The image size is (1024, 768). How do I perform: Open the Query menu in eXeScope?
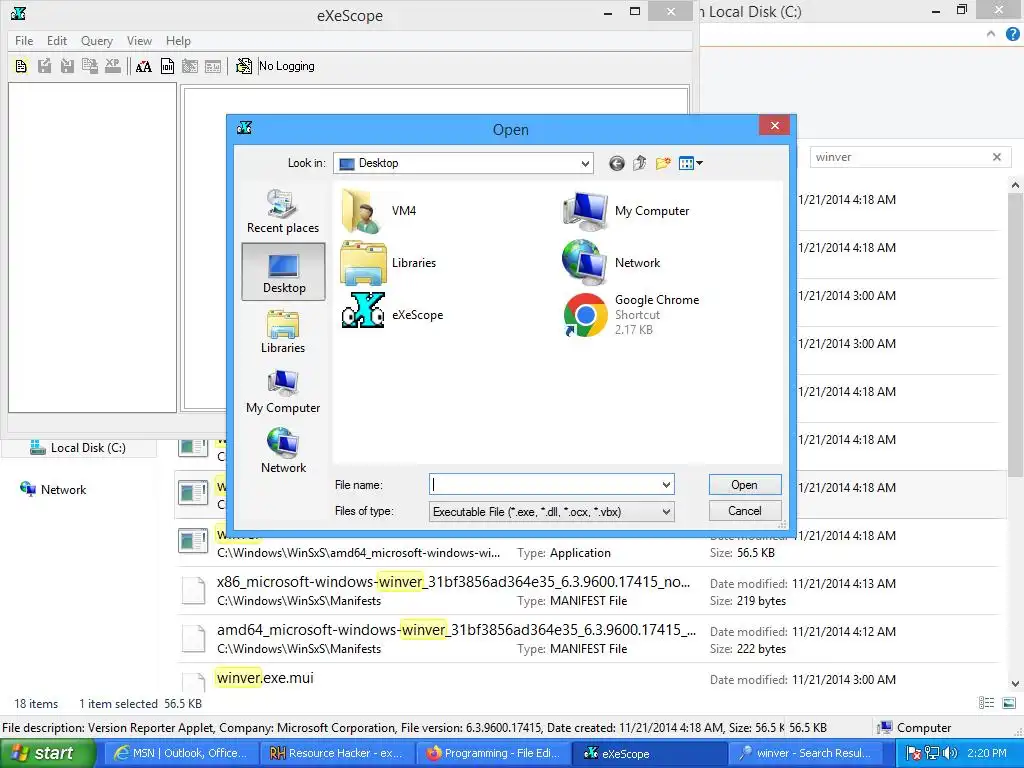[97, 40]
